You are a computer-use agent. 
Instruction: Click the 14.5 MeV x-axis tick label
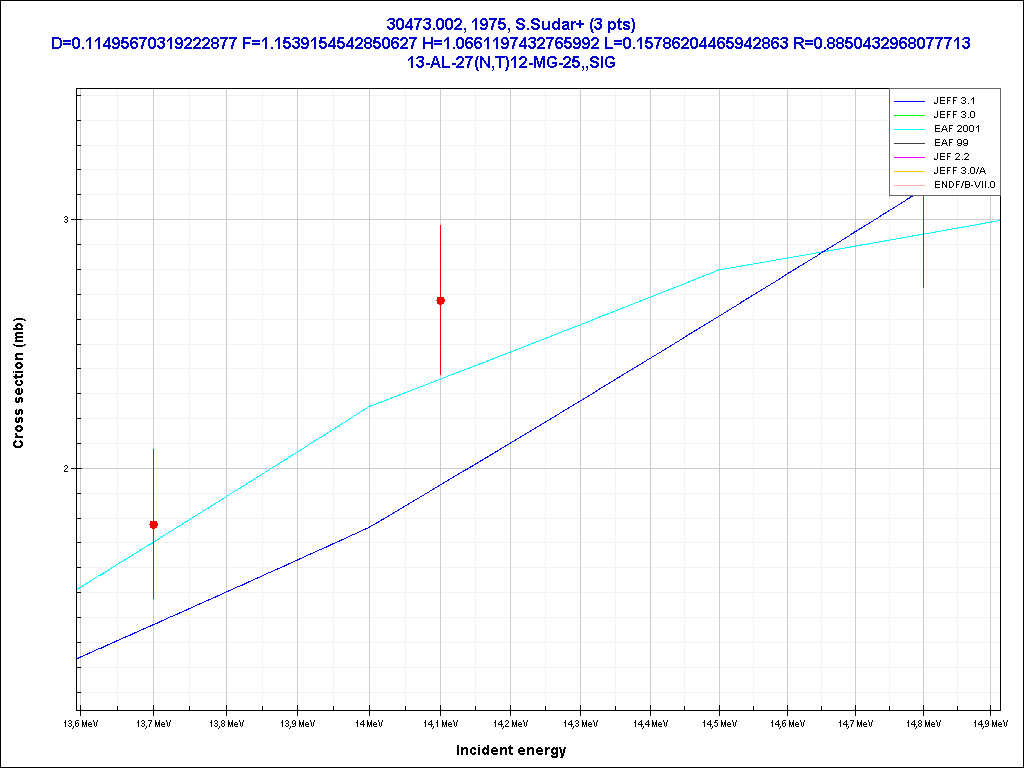tap(718, 722)
